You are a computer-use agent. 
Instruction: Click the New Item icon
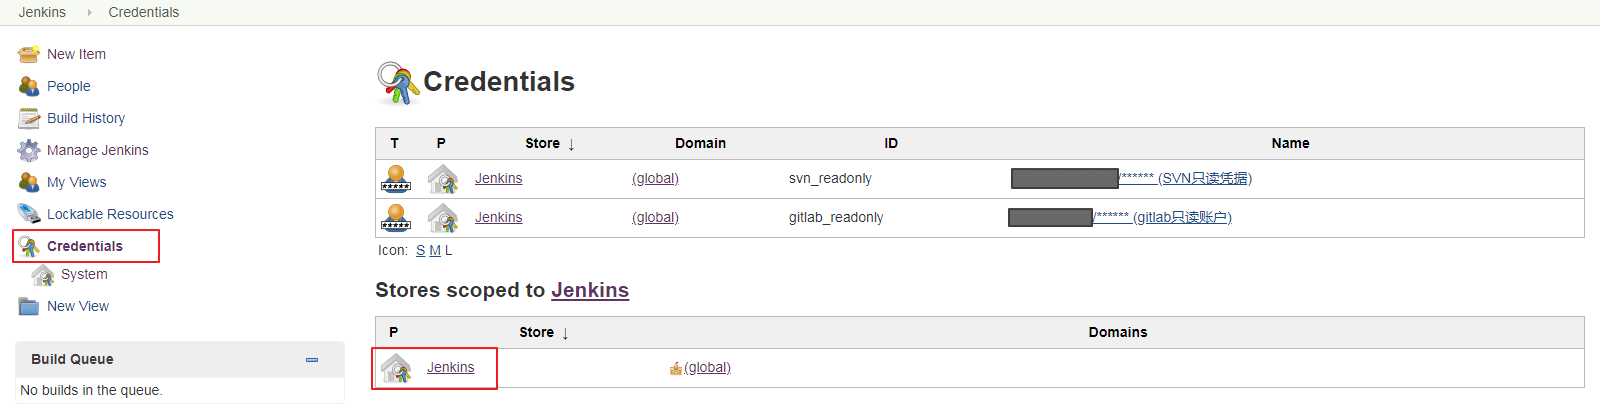pos(28,54)
